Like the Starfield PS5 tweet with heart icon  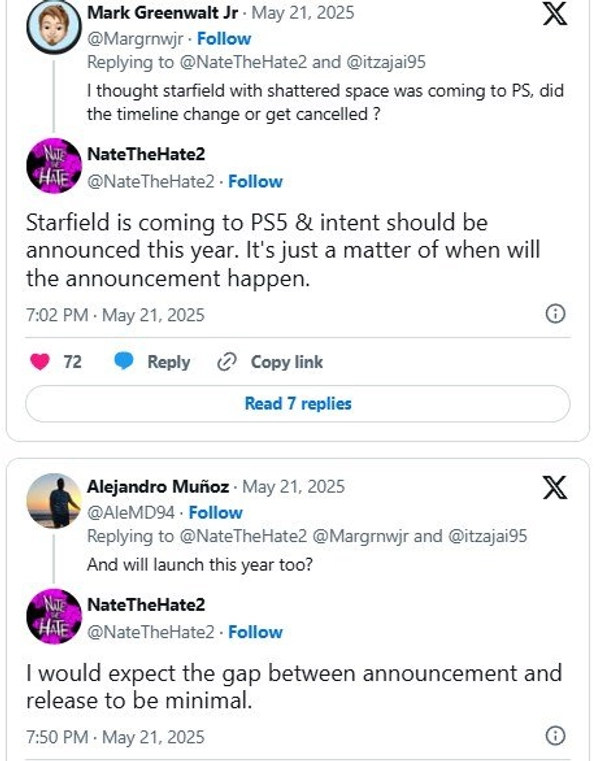tap(40, 362)
